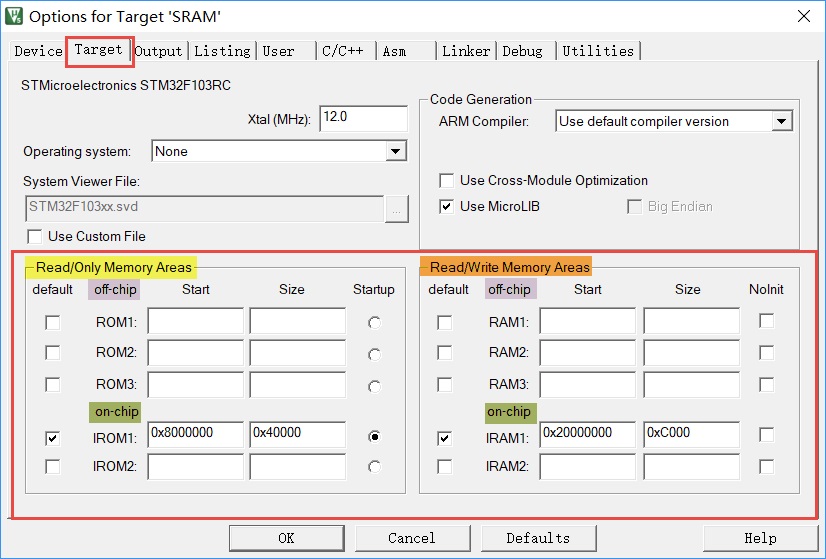The height and width of the screenshot is (559, 826).
Task: Go to the Listing tab
Action: coord(222,51)
